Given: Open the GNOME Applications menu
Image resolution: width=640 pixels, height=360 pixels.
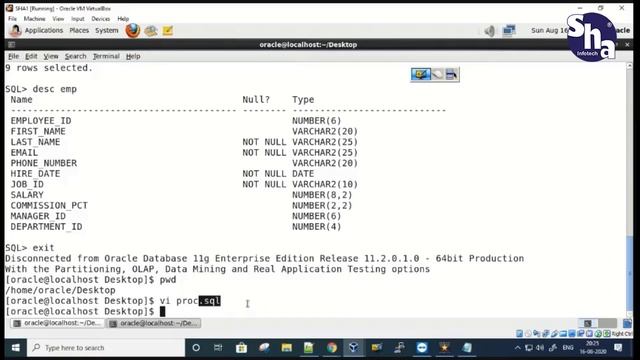Looking at the screenshot, I should (x=44, y=31).
